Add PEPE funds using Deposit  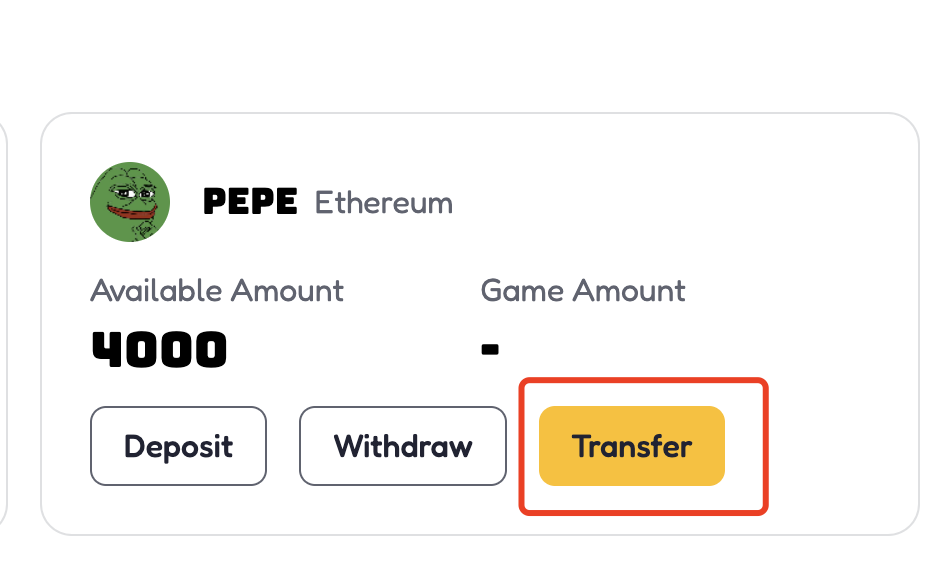click(x=178, y=446)
